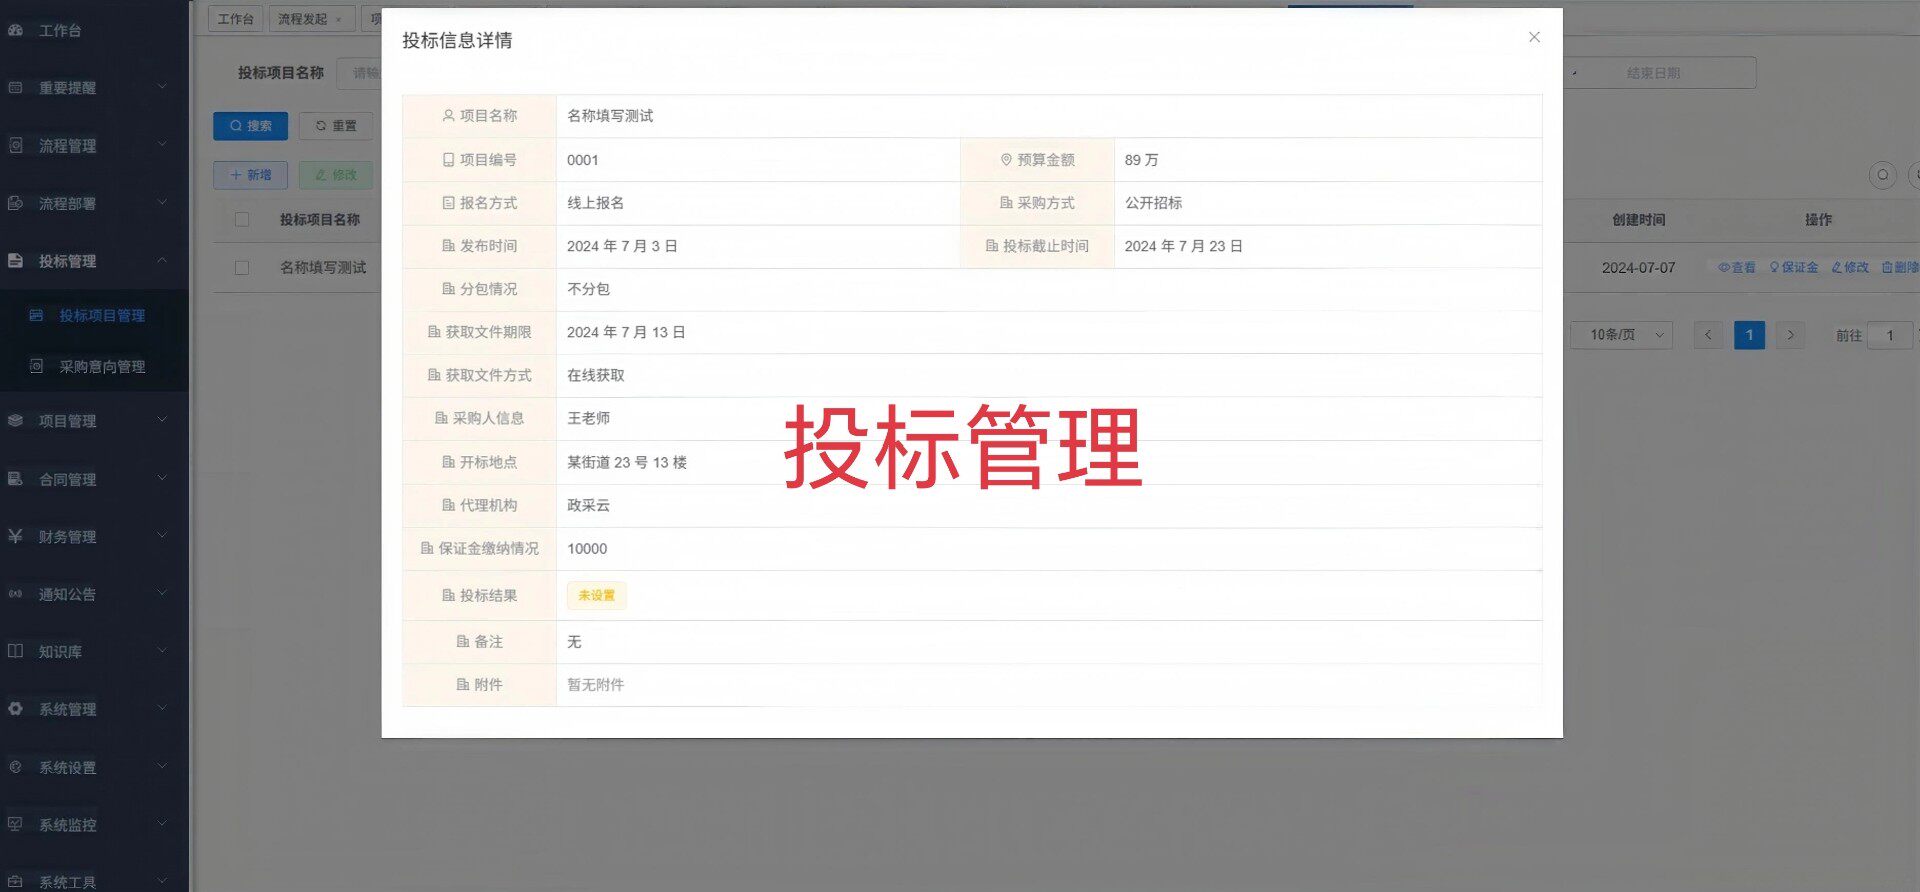Go to next page arrow

1790,335
